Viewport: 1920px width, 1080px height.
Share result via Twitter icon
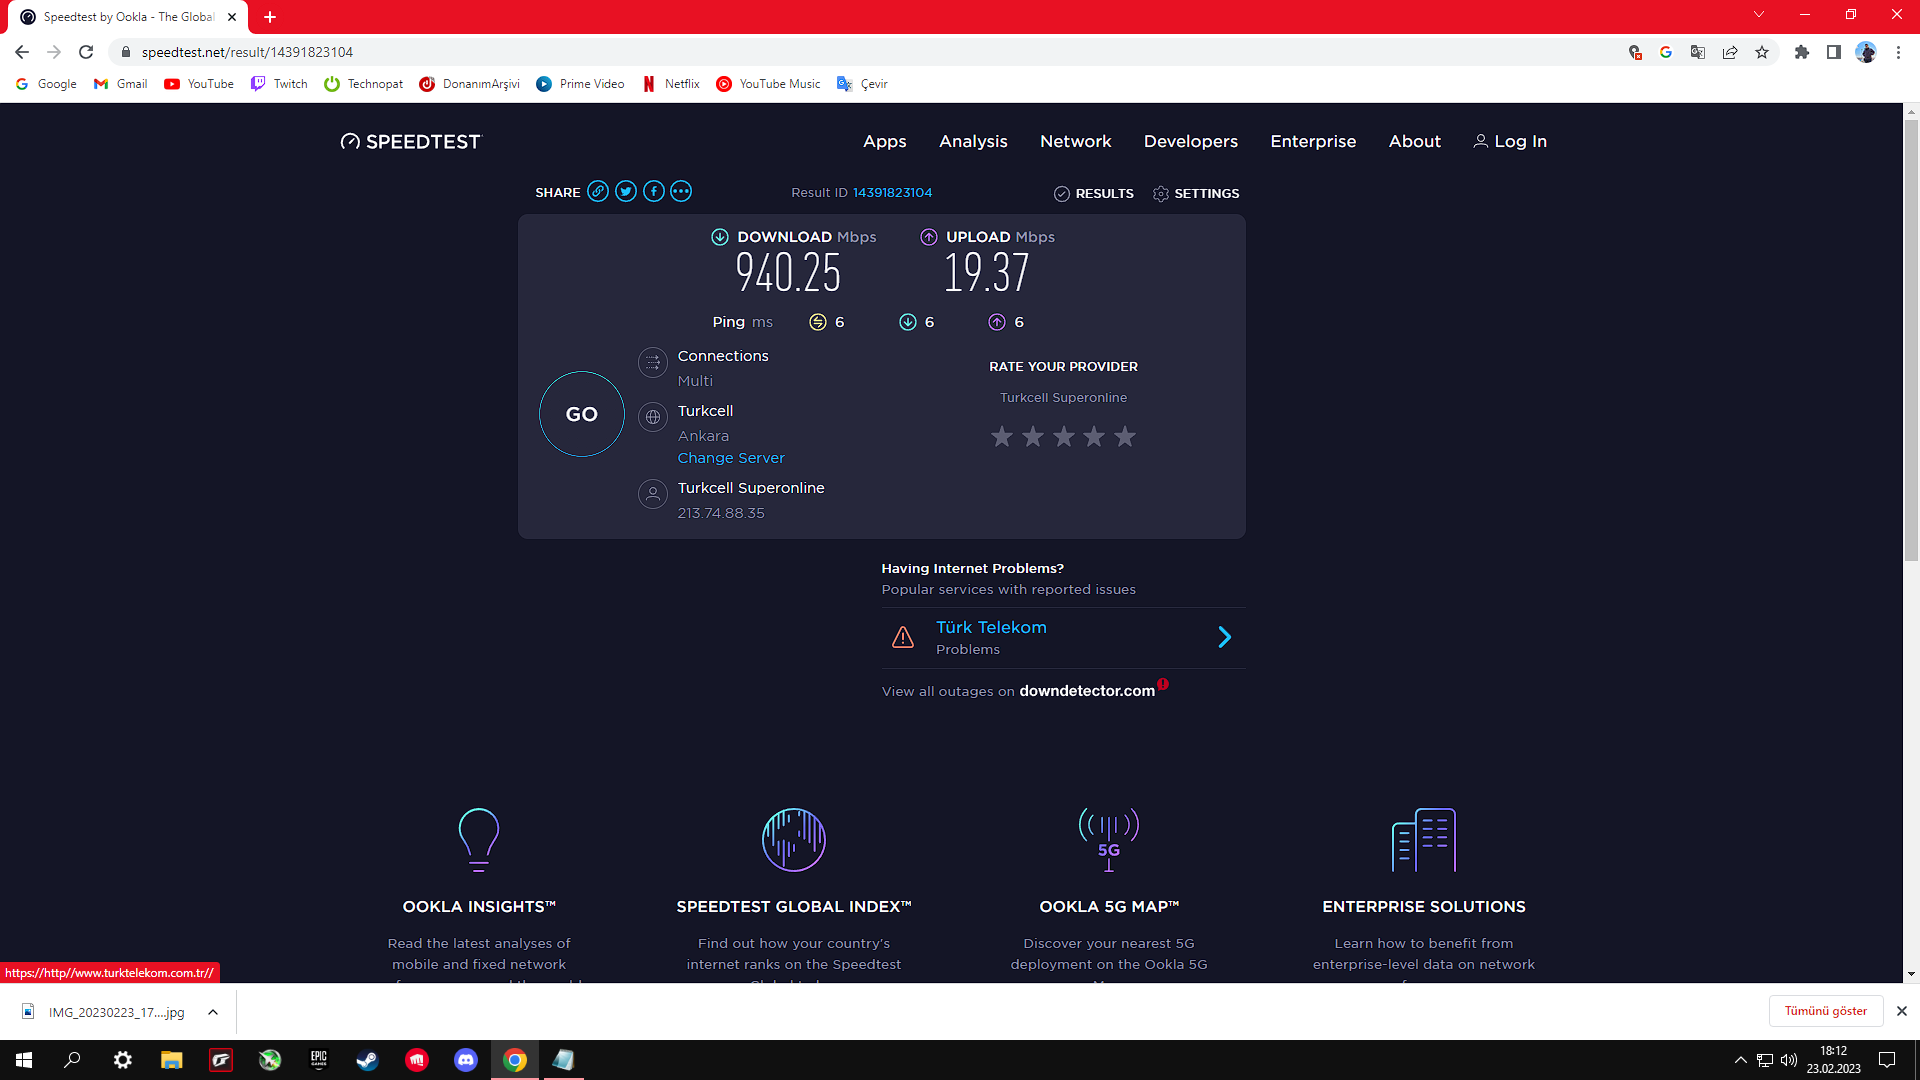[626, 192]
